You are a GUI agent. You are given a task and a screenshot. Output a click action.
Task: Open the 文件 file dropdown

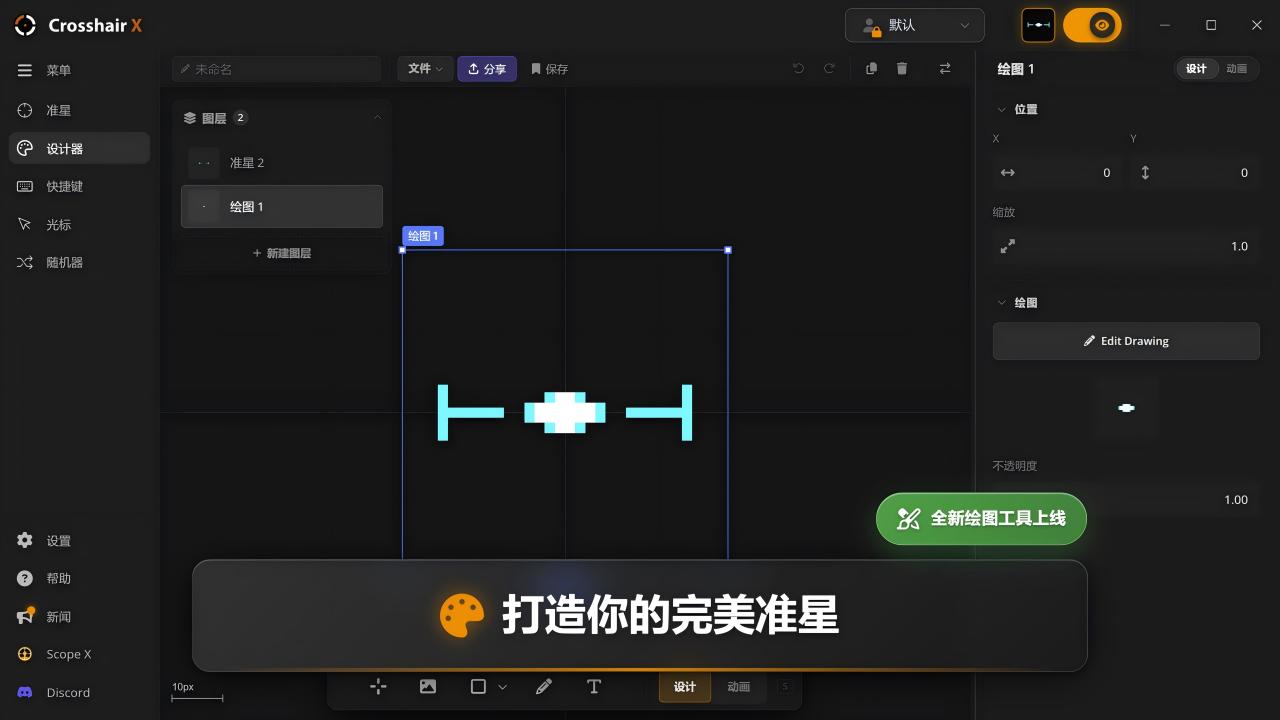(x=425, y=69)
